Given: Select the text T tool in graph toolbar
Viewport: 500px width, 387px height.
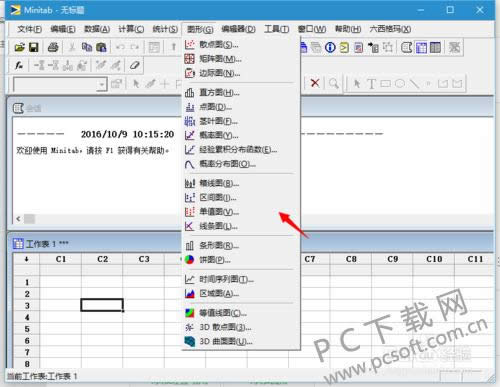Looking at the screenshot, I should [371, 83].
